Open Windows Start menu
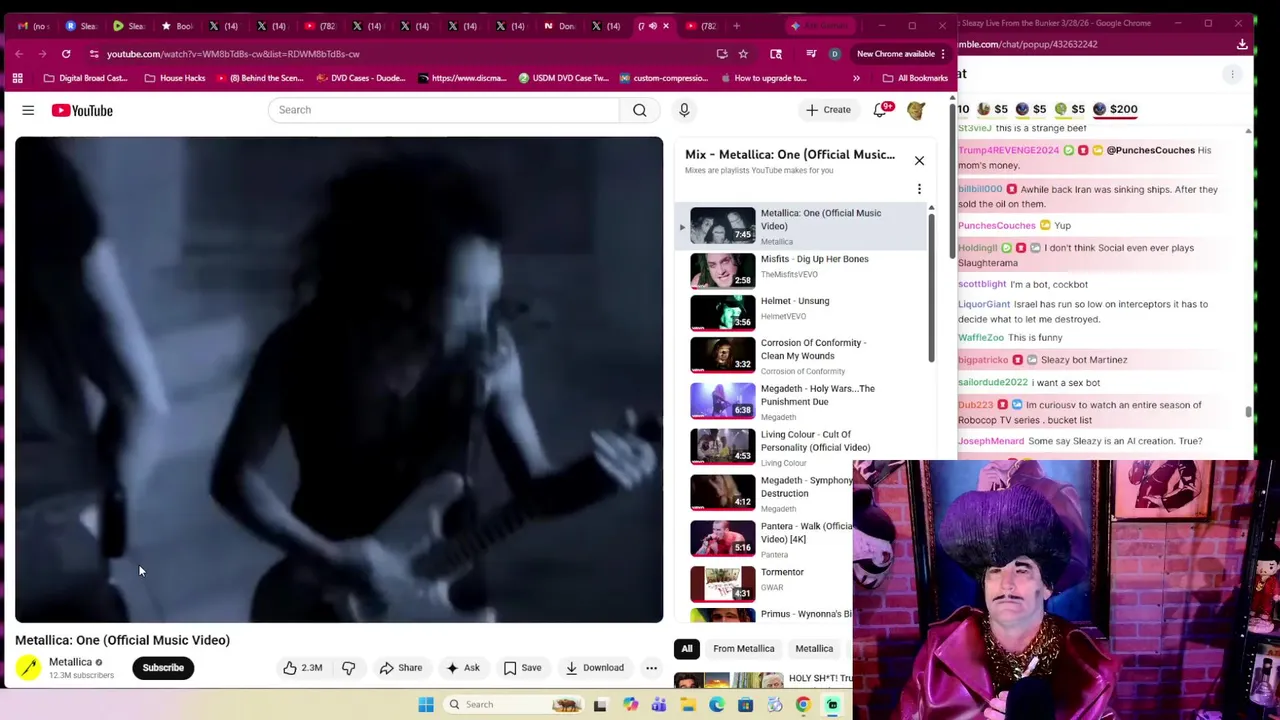Screen dimensions: 1280x720 [x=426, y=705]
